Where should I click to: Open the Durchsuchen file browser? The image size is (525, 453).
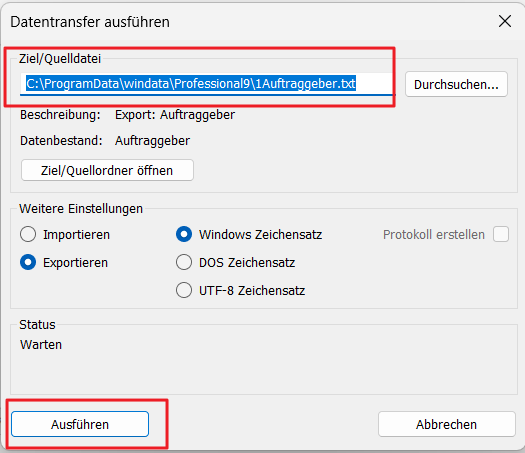[x=456, y=84]
